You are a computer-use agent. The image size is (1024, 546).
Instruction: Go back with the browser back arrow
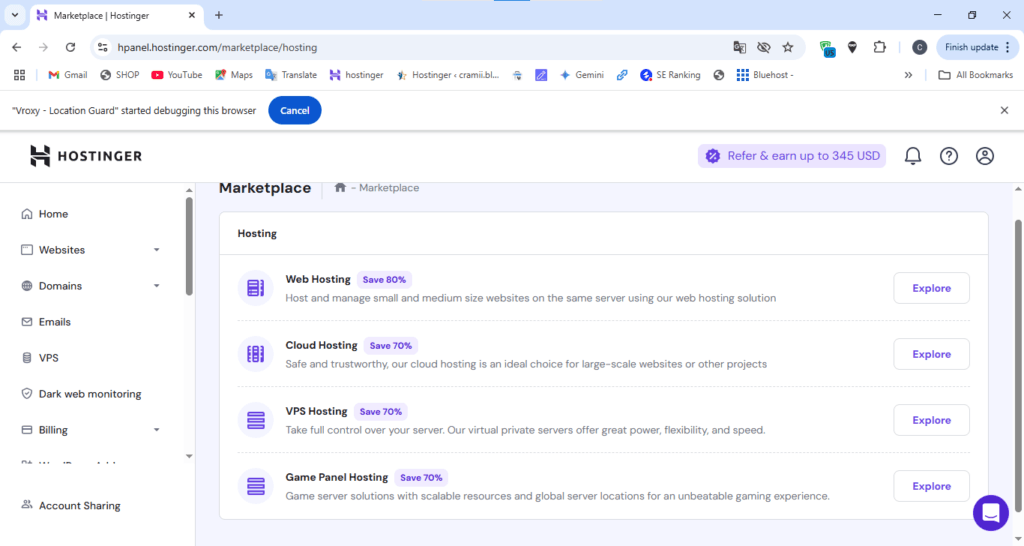point(16,47)
